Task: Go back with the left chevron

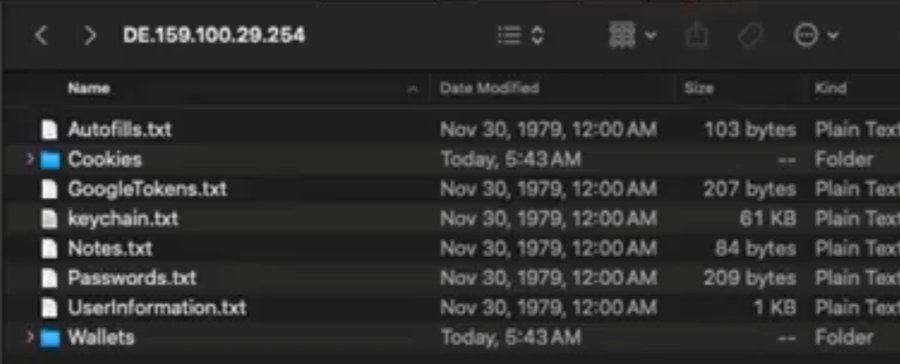Action: click(41, 36)
